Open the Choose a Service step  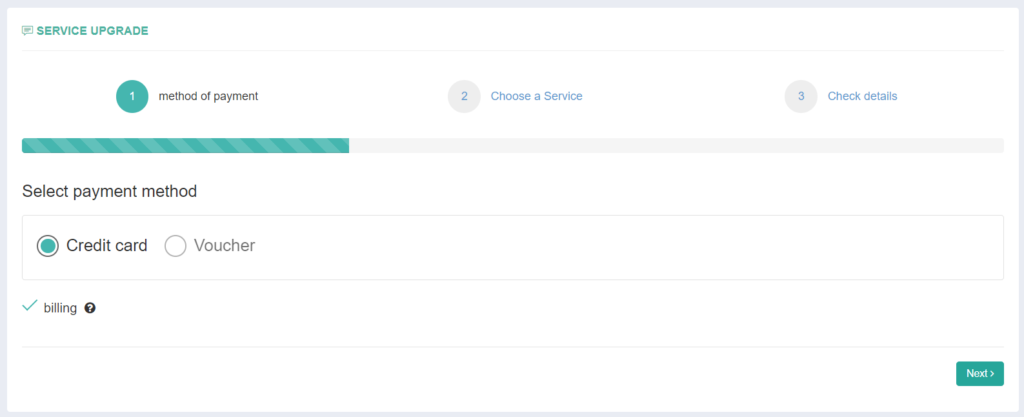tap(537, 97)
